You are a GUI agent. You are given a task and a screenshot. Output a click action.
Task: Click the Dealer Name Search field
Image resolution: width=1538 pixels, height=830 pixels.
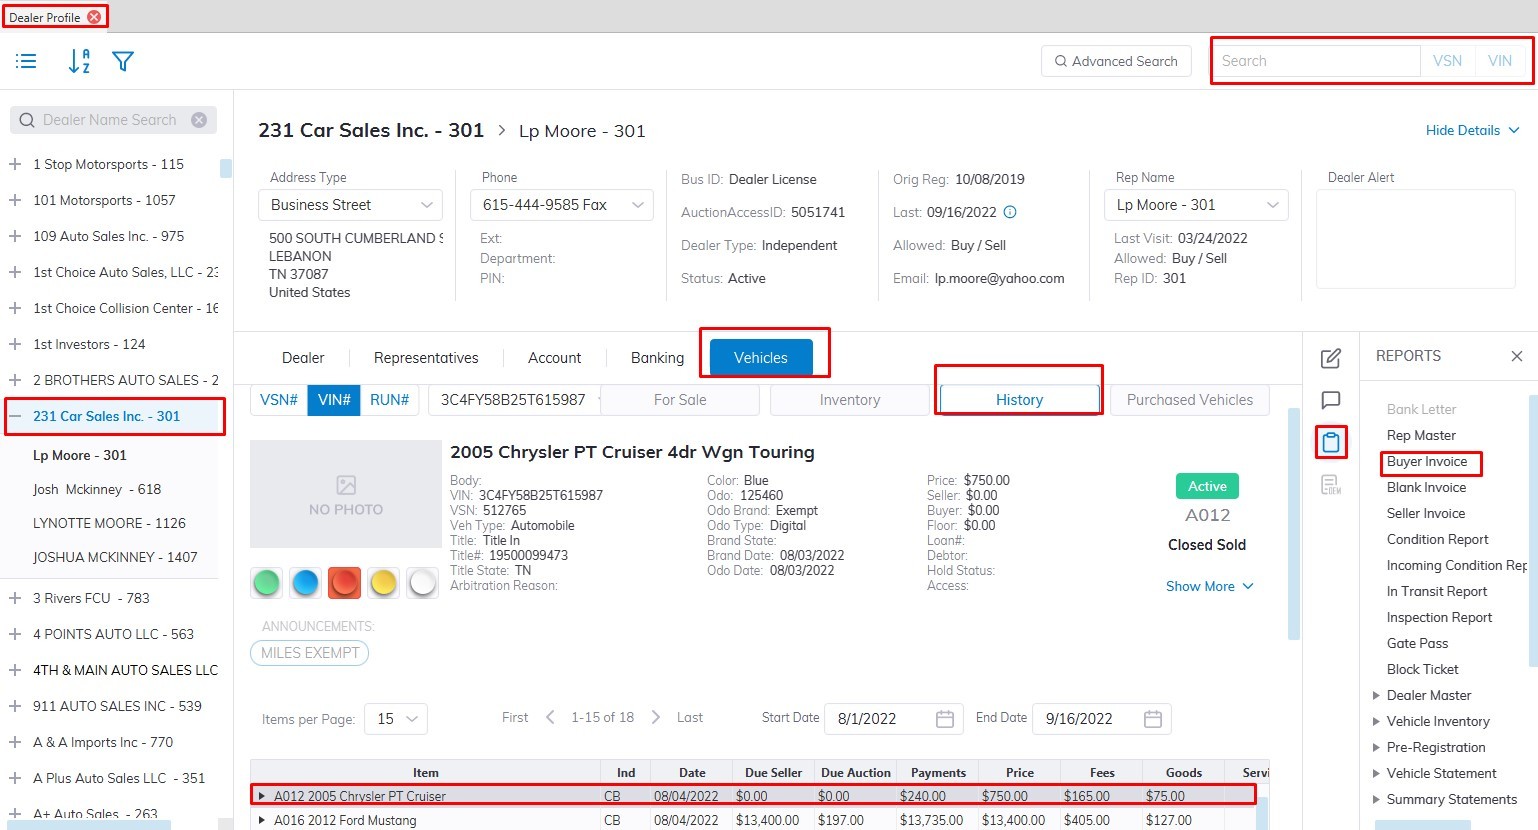(110, 120)
